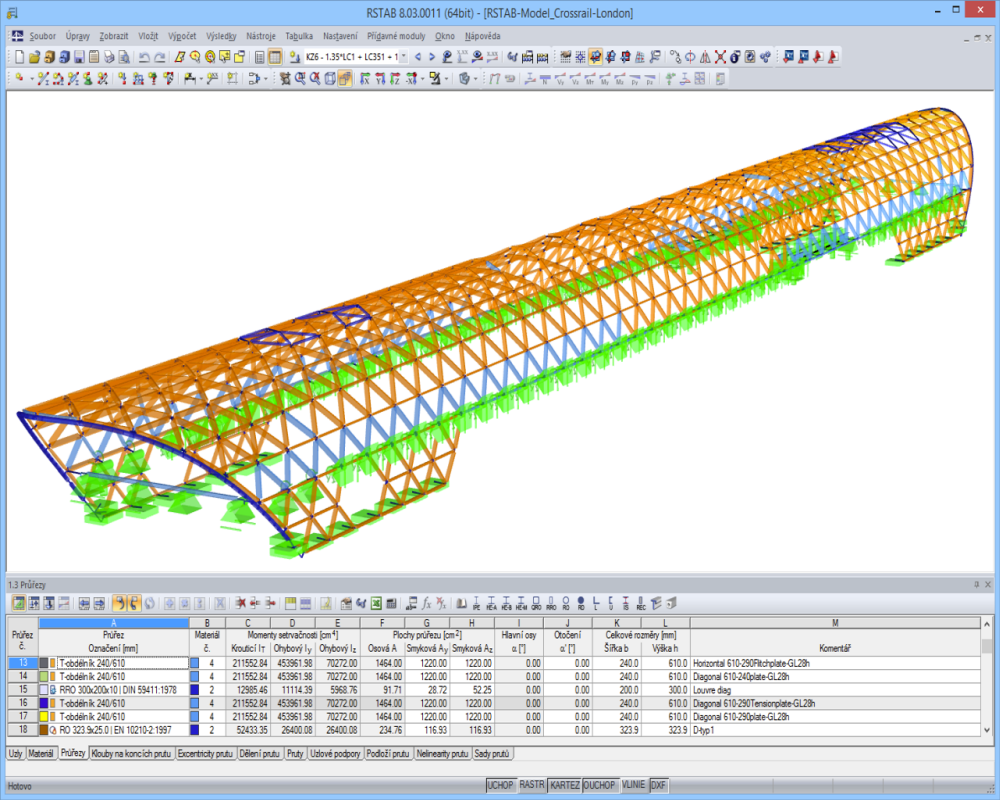Switch to the Sady prutů tab
The image size is (1000, 800).
point(492,753)
